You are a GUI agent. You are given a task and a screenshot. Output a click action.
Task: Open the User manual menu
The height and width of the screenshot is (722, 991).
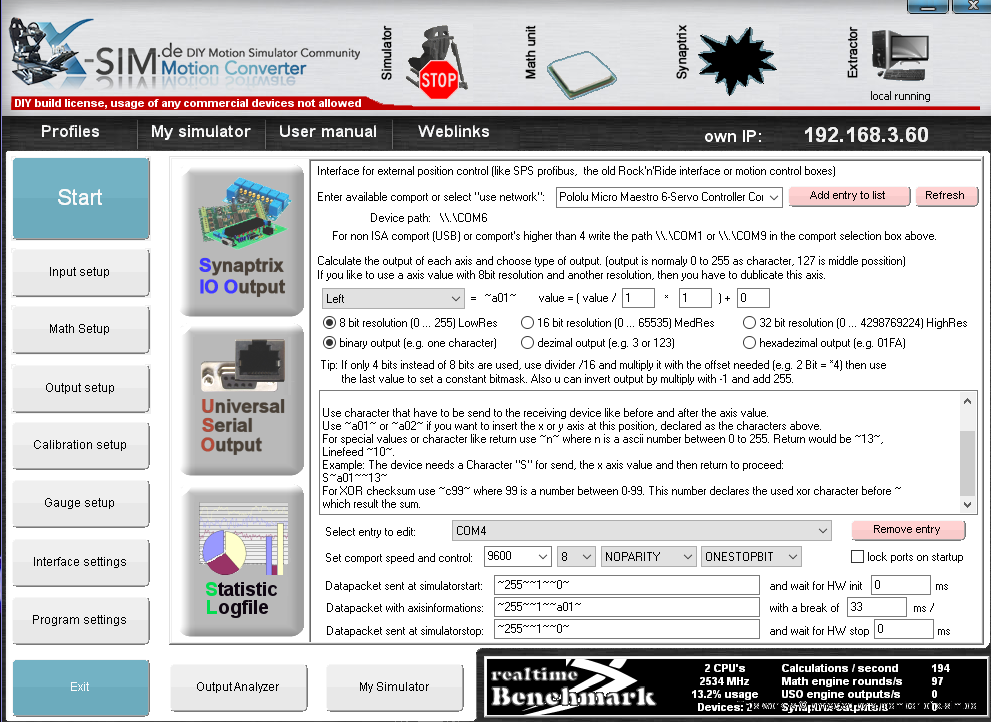click(328, 132)
